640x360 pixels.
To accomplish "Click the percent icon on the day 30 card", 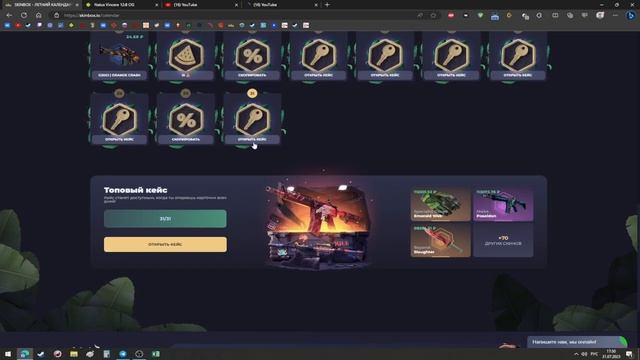I will point(186,120).
